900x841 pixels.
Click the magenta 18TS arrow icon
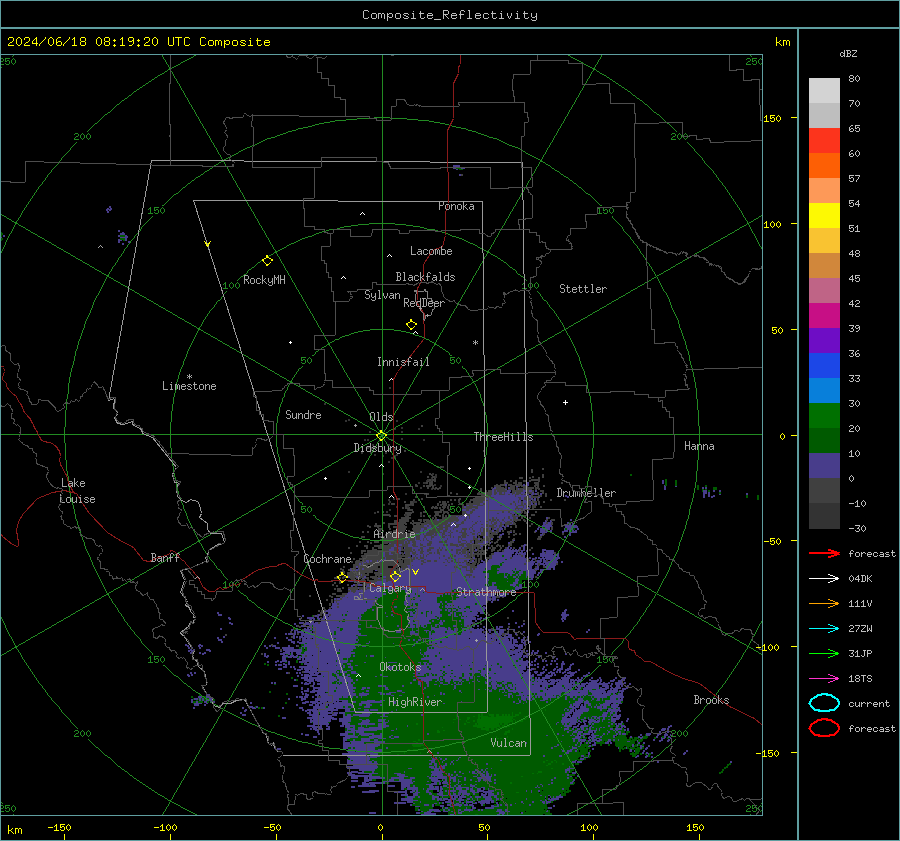(x=824, y=679)
